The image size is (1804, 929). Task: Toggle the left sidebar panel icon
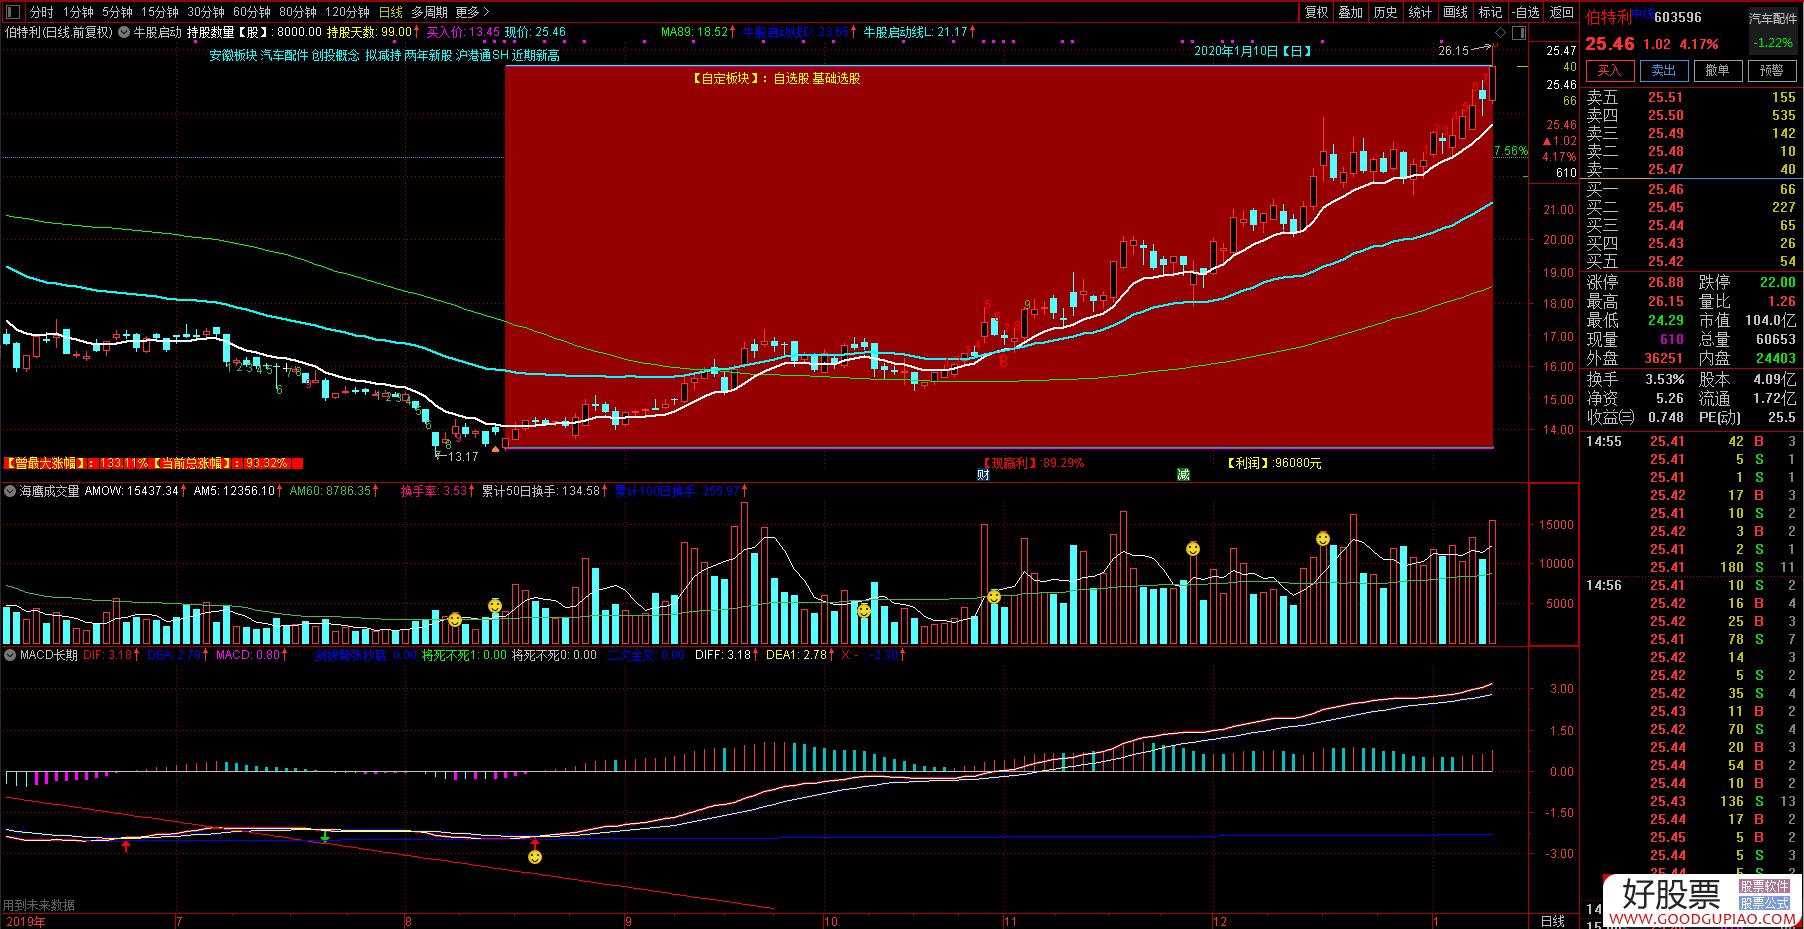tap(14, 12)
